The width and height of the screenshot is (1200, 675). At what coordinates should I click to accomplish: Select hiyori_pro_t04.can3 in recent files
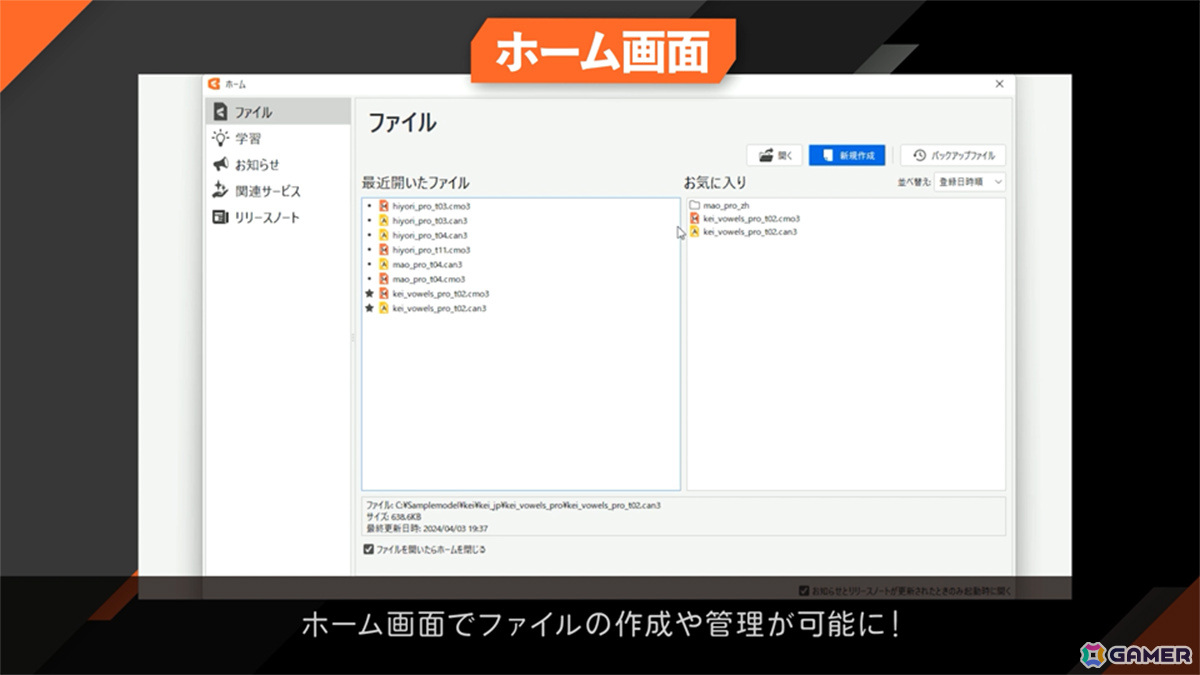[430, 235]
